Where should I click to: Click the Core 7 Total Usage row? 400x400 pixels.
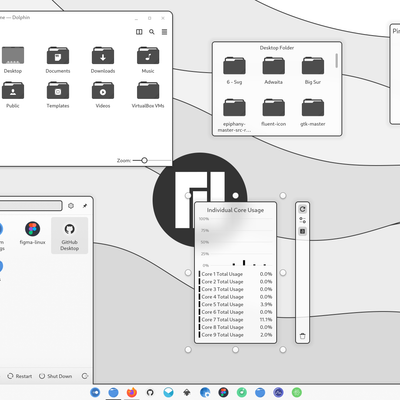click(236, 320)
